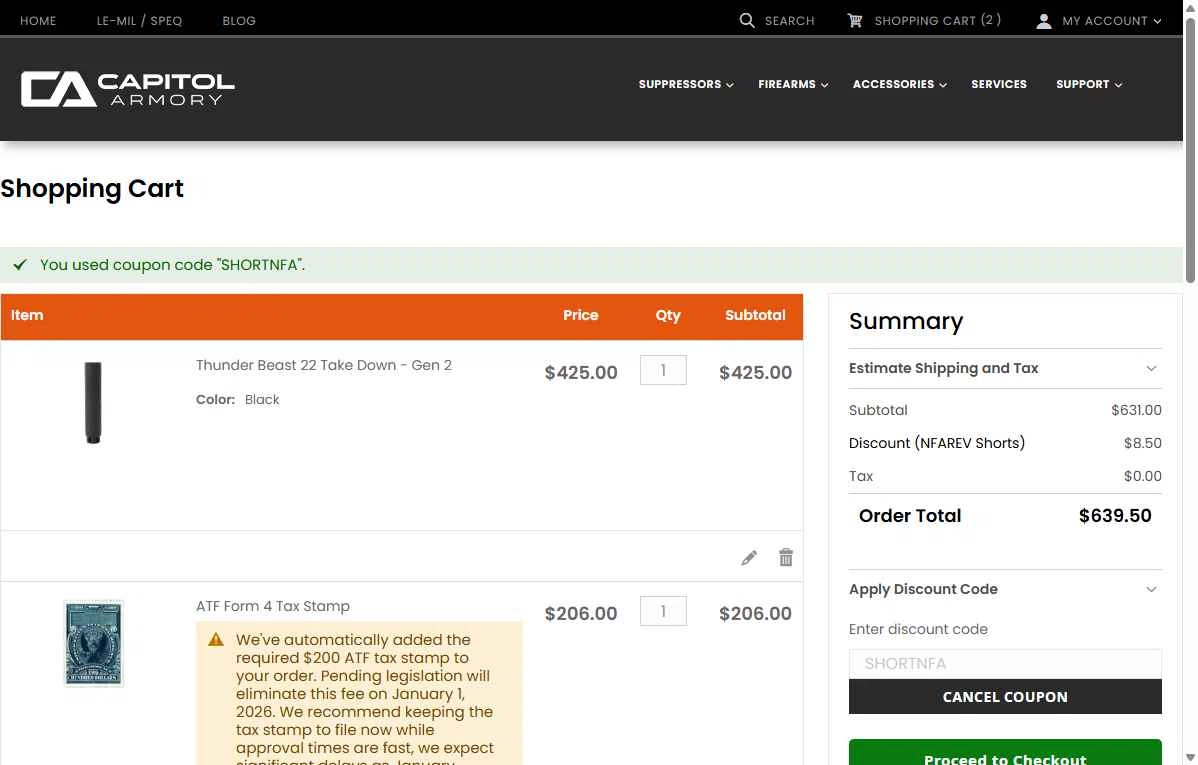Go to the Home page link
1198x765 pixels.
(x=38, y=21)
